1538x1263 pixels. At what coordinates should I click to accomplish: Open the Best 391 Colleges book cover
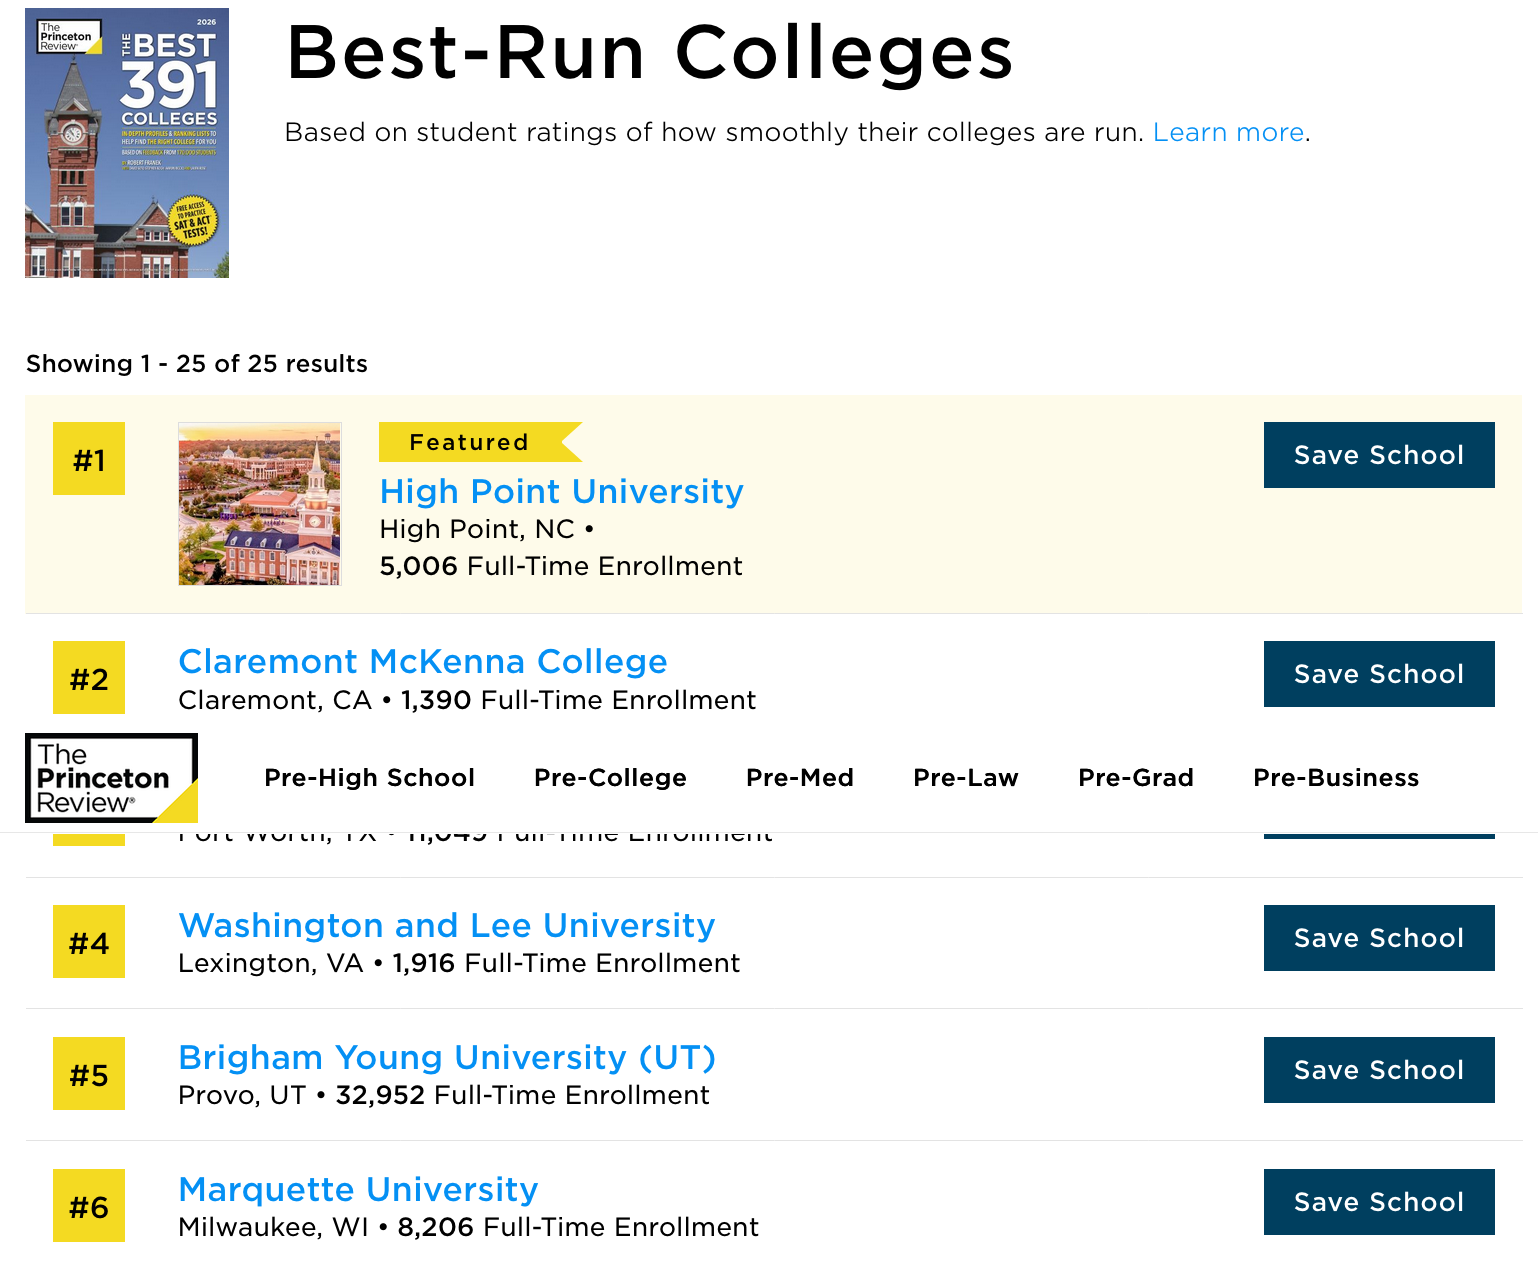(127, 143)
